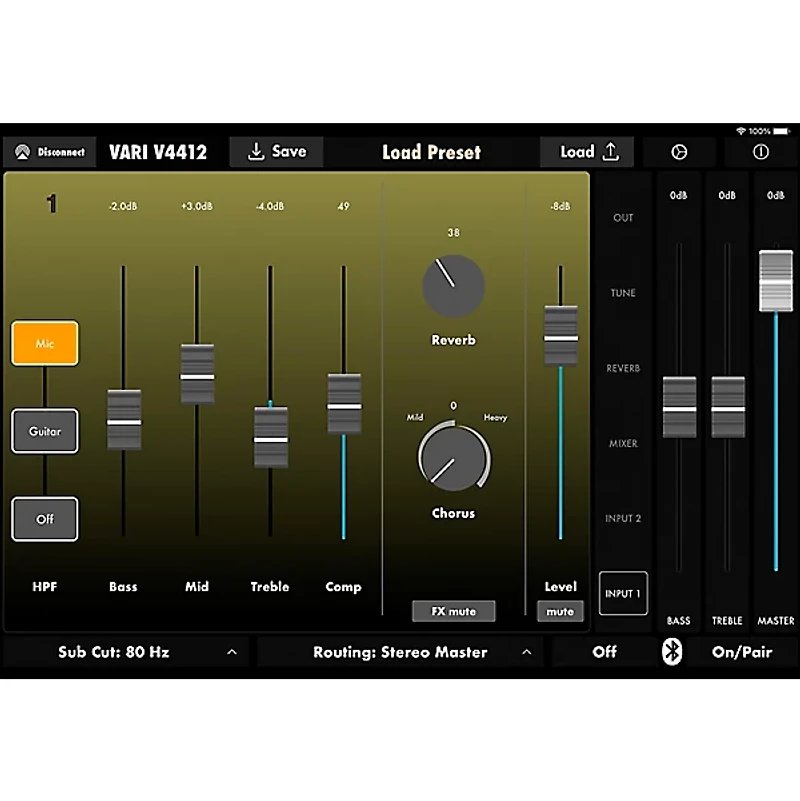Tap the Bluetooth icon at the bottom

(673, 652)
